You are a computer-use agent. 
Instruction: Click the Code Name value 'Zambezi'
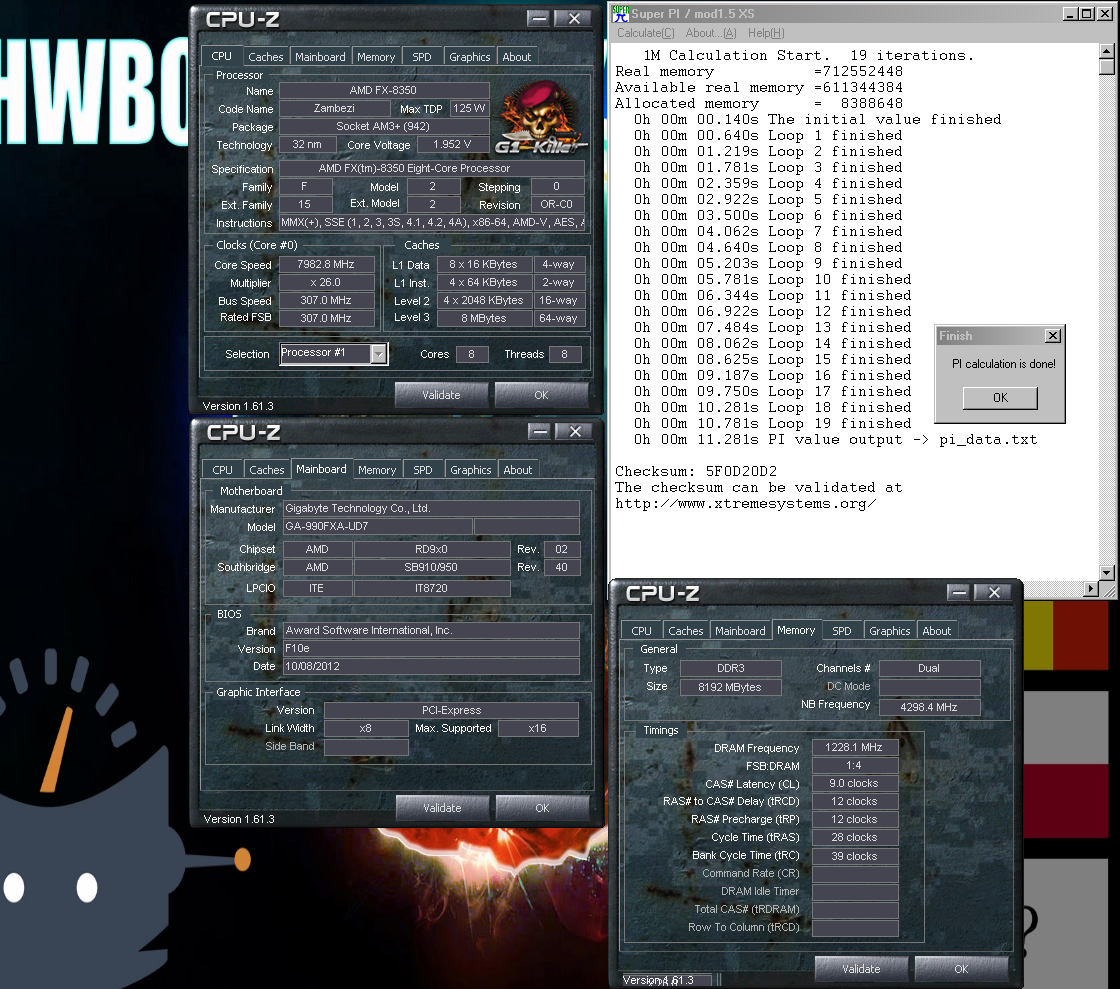coord(334,108)
